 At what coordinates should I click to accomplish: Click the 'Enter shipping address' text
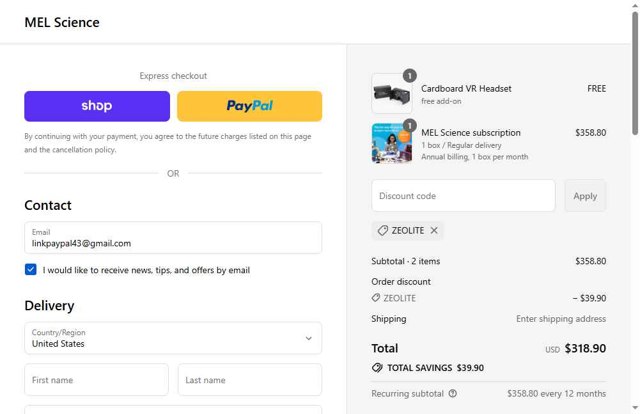coord(561,318)
